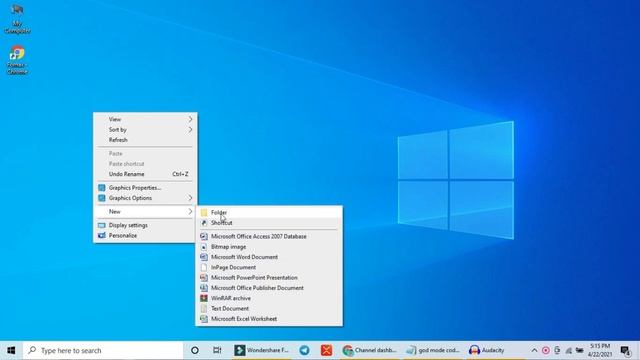Click the red circular tray icon
Image resolution: width=640 pixels, height=360 pixels.
(546, 350)
